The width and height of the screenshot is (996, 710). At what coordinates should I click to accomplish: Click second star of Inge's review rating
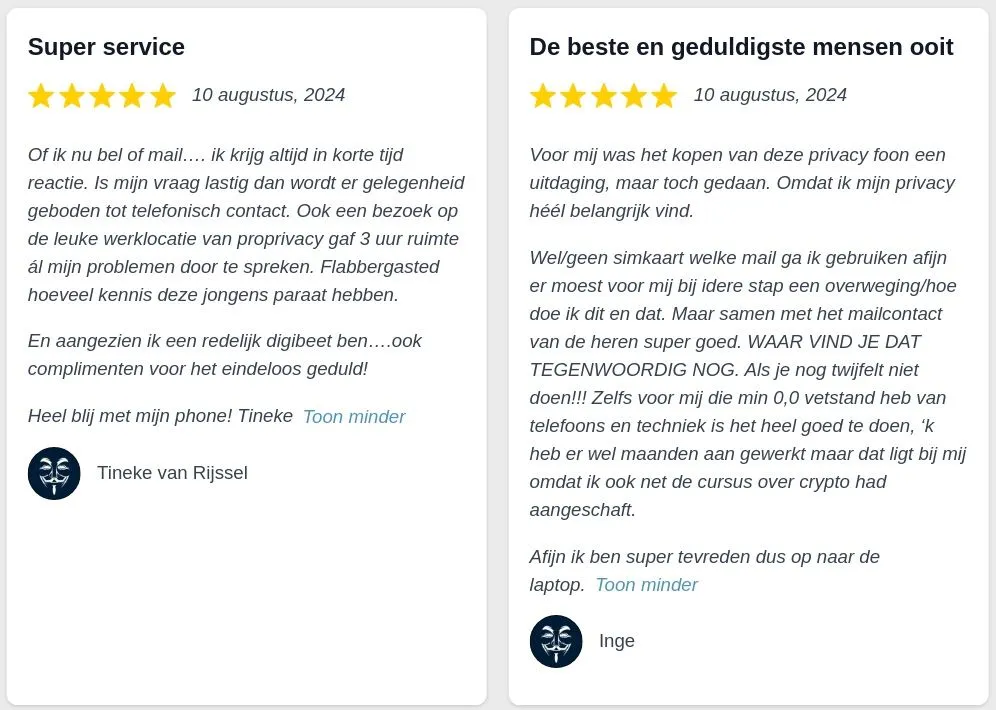coord(573,96)
